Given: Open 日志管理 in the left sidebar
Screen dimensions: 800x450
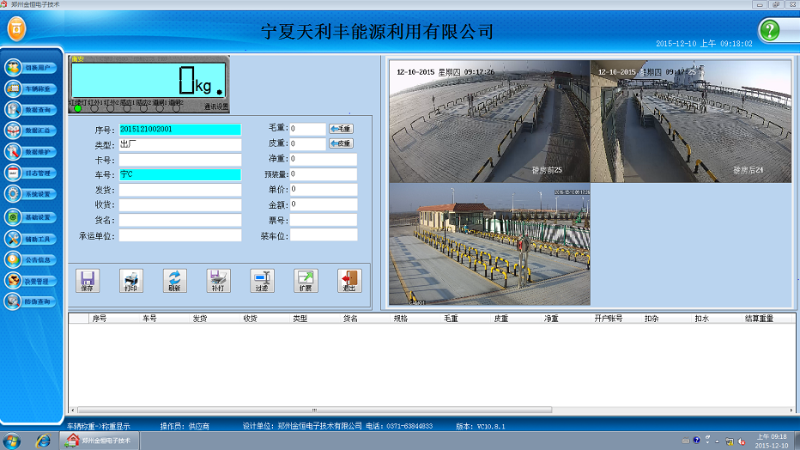Looking at the screenshot, I should [32, 173].
